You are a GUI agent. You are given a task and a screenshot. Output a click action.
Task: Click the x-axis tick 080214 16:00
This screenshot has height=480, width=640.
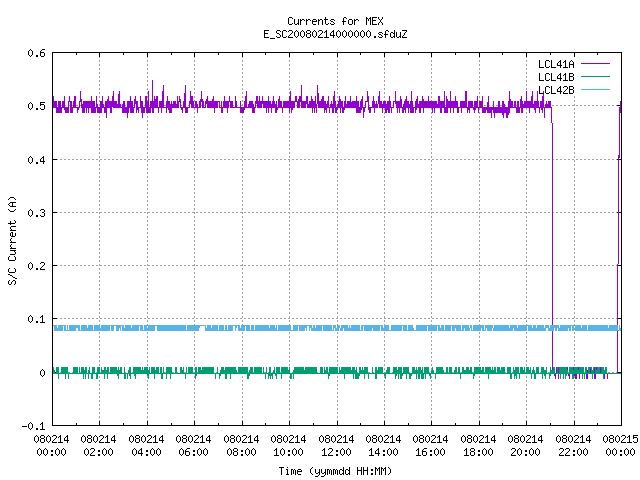[431, 446]
